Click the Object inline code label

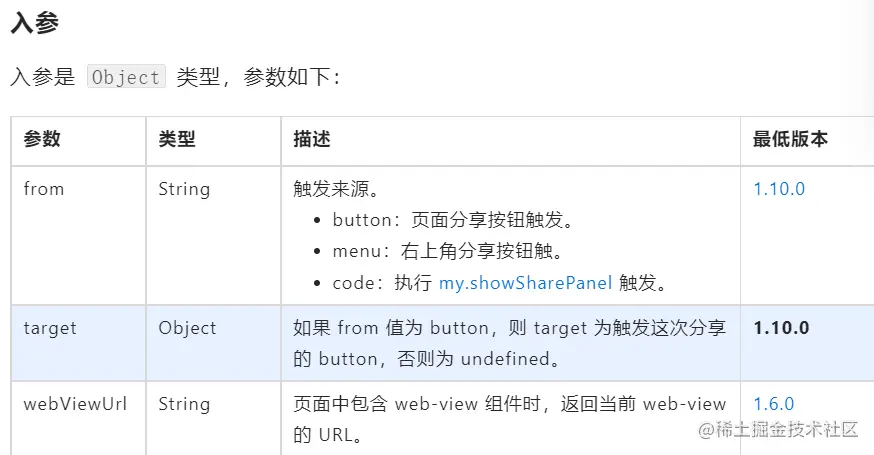(126, 77)
